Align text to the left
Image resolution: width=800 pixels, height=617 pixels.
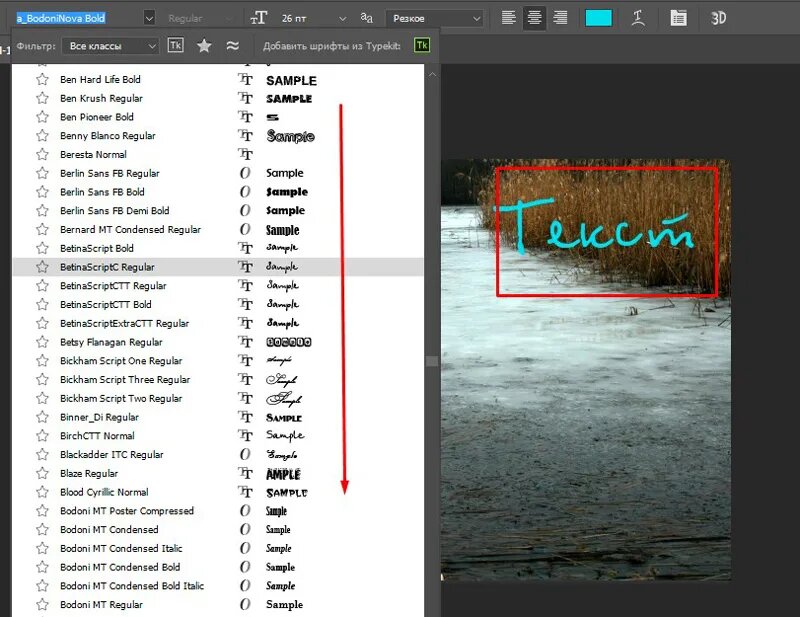coord(509,18)
